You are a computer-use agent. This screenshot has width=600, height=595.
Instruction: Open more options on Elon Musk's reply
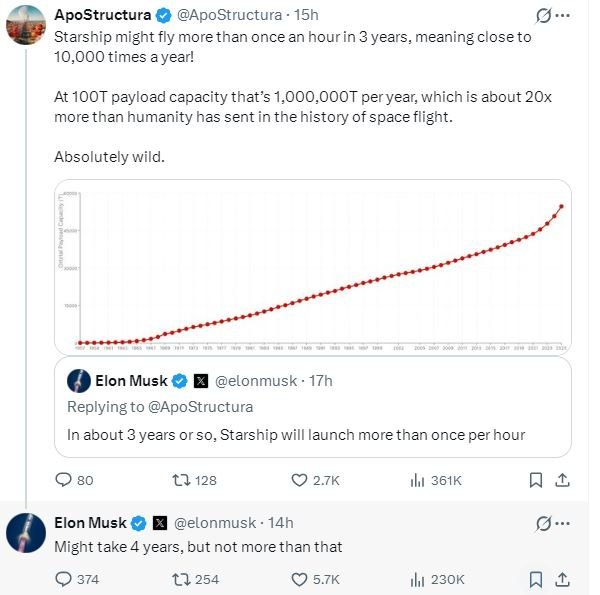click(x=566, y=523)
